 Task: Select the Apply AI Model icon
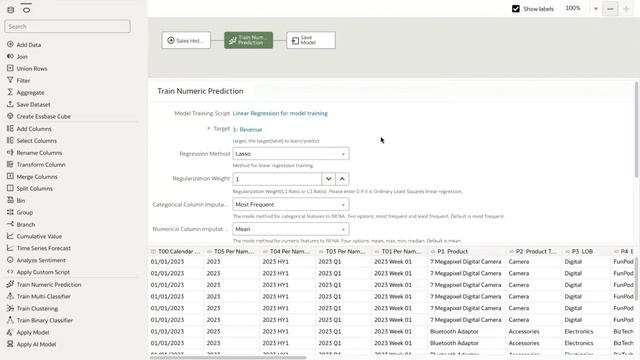click(x=10, y=344)
